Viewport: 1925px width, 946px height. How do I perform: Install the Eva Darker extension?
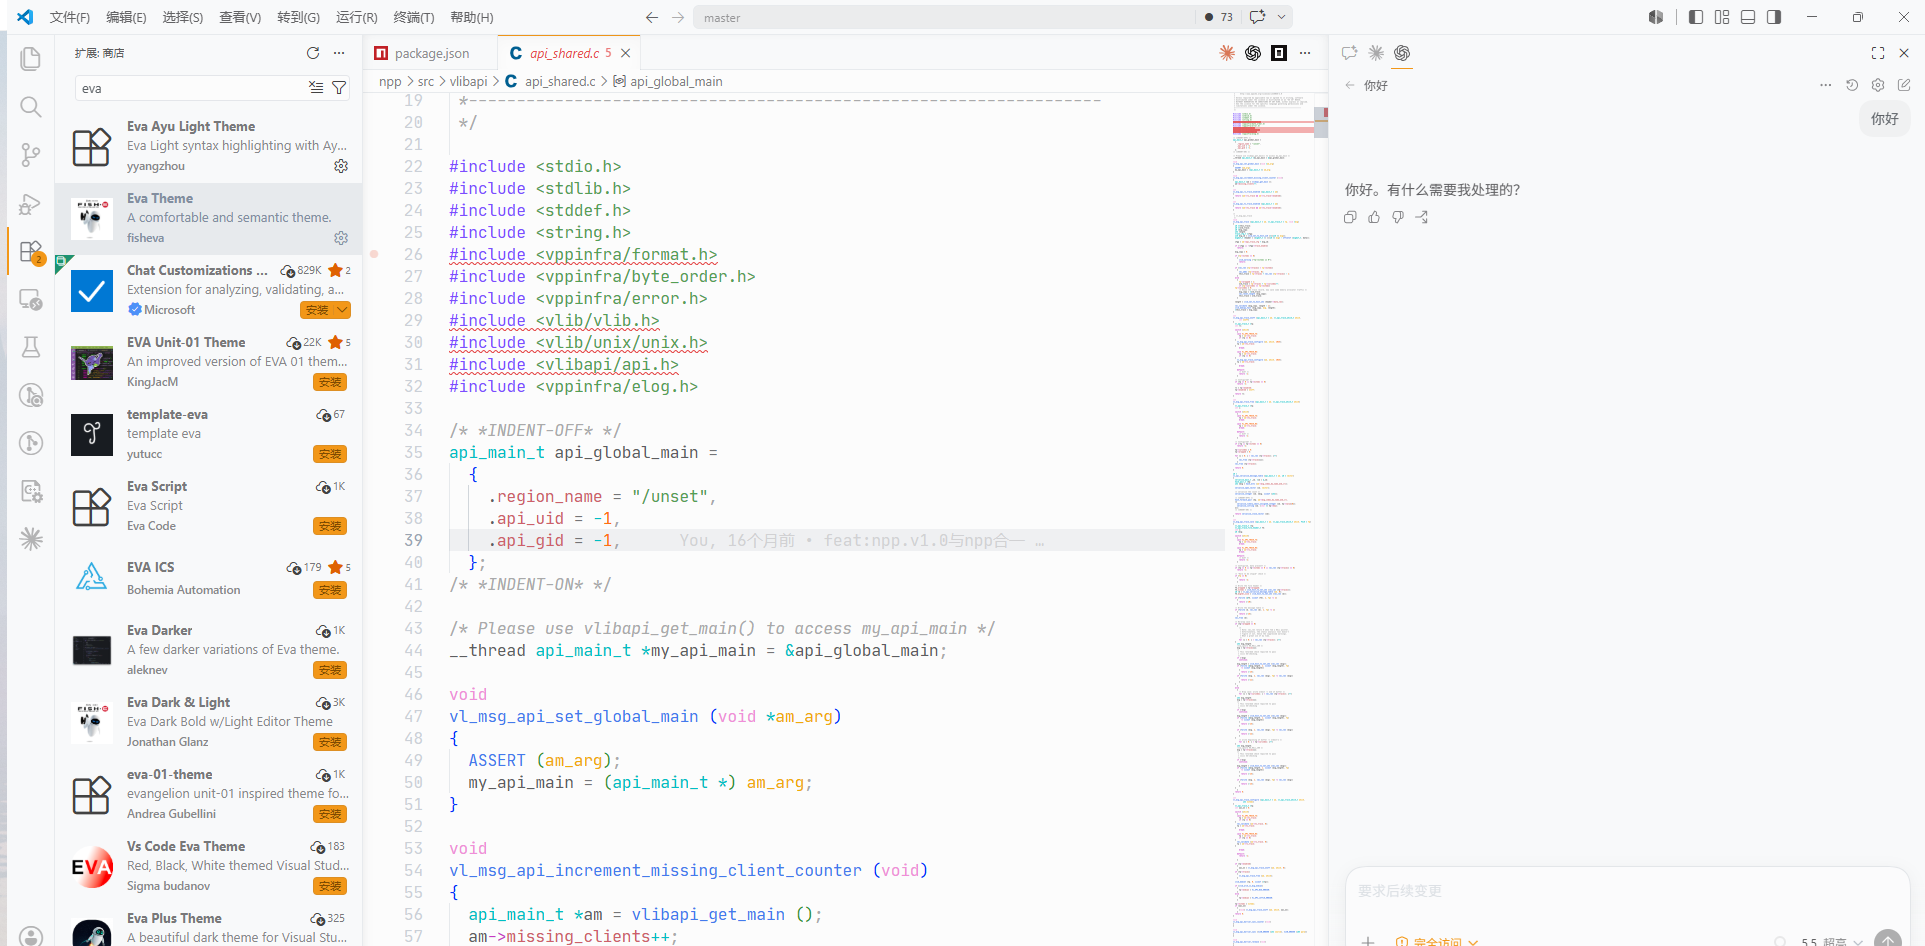[x=330, y=670]
